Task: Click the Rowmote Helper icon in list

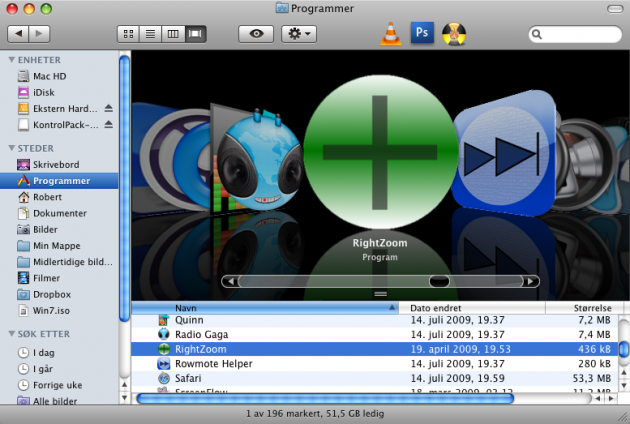Action: coord(164,364)
